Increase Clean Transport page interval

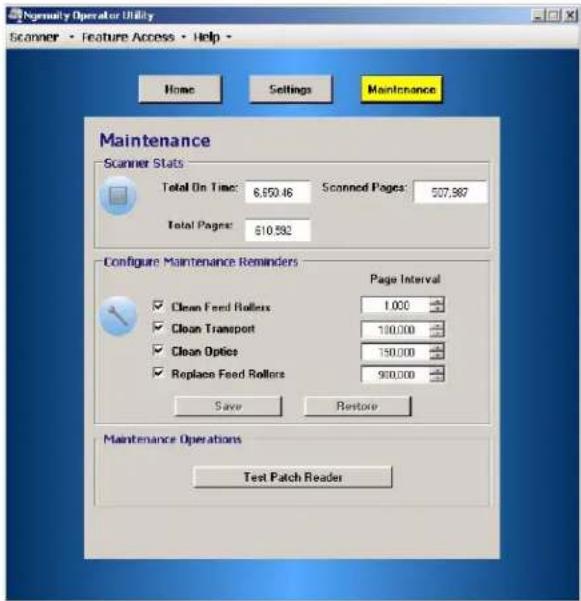pos(437,325)
